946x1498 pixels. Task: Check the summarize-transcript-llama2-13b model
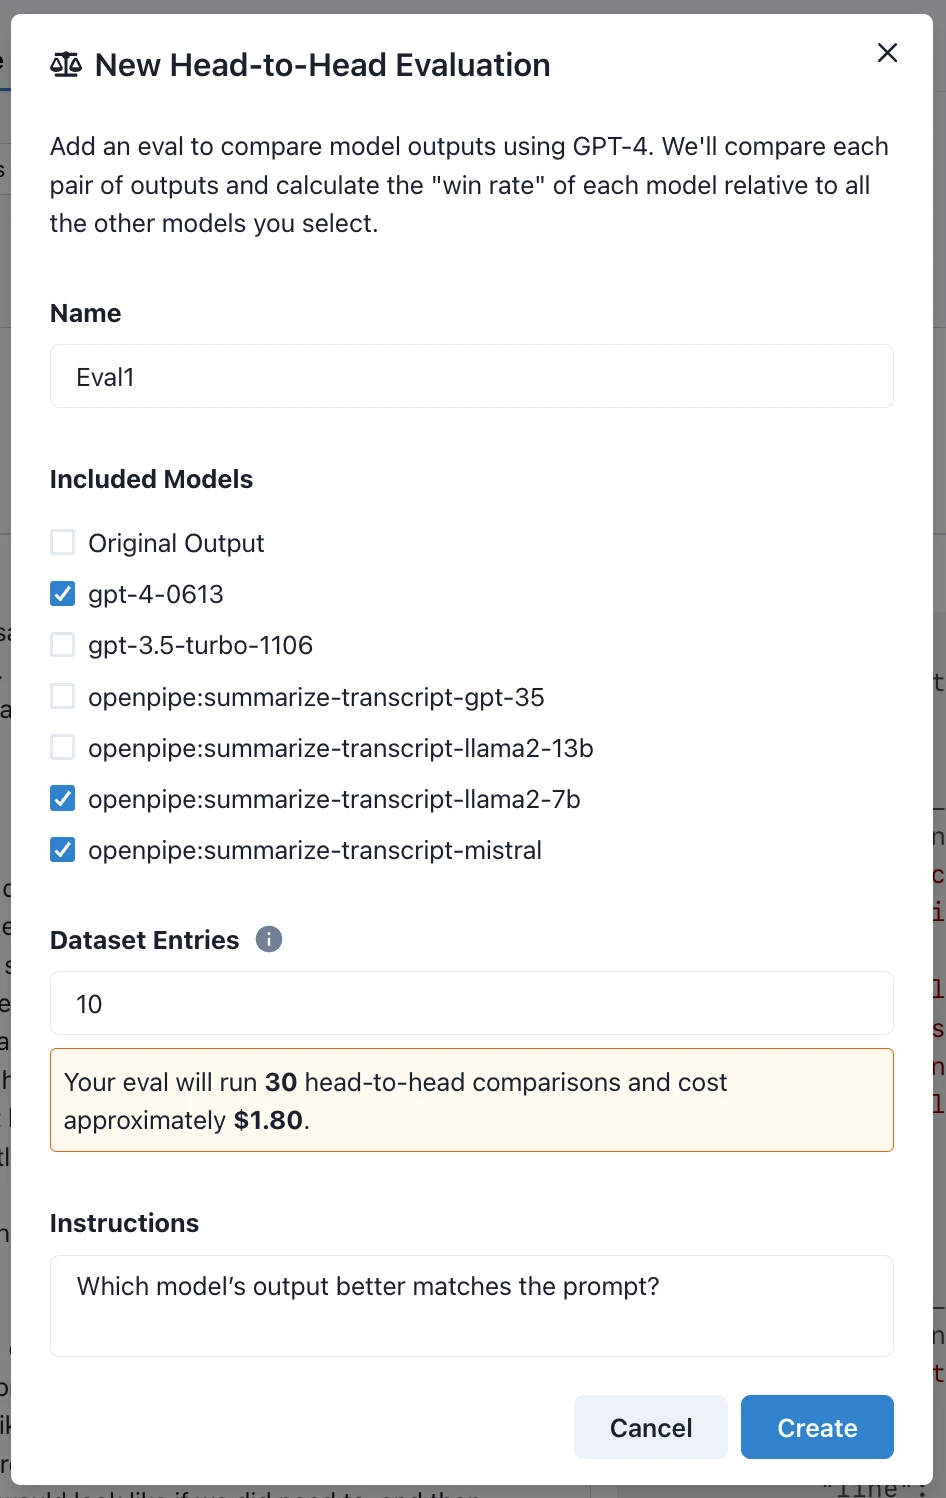click(x=62, y=747)
